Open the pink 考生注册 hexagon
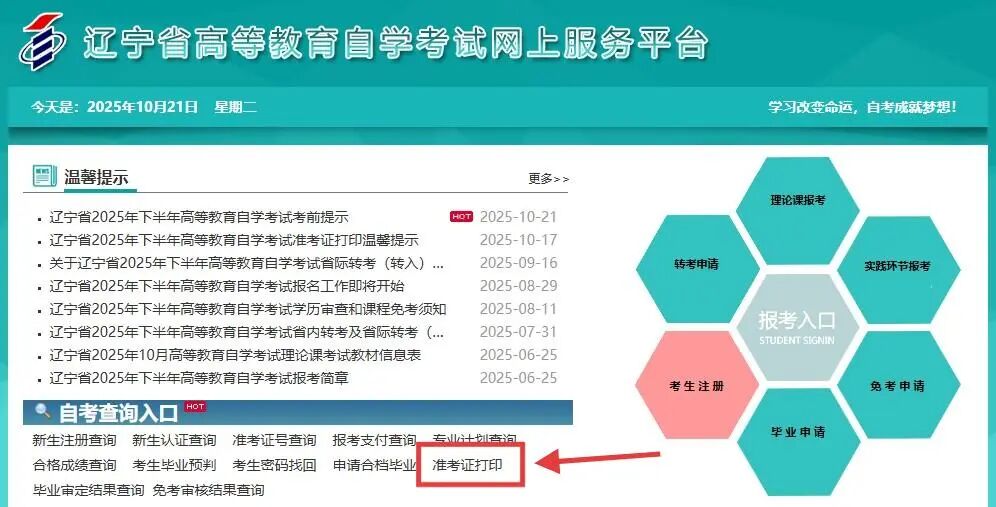 tap(696, 386)
